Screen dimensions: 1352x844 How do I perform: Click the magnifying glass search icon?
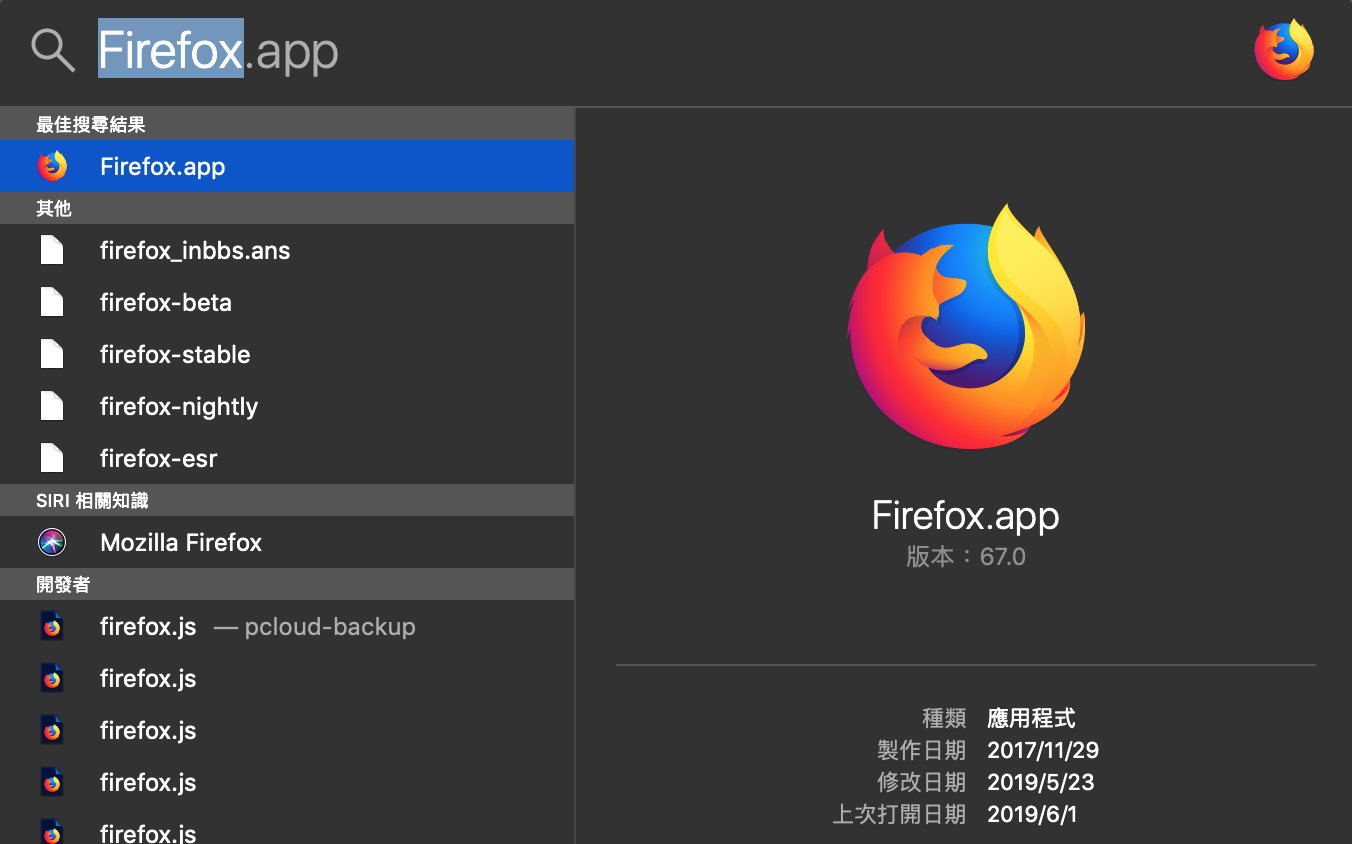[53, 50]
